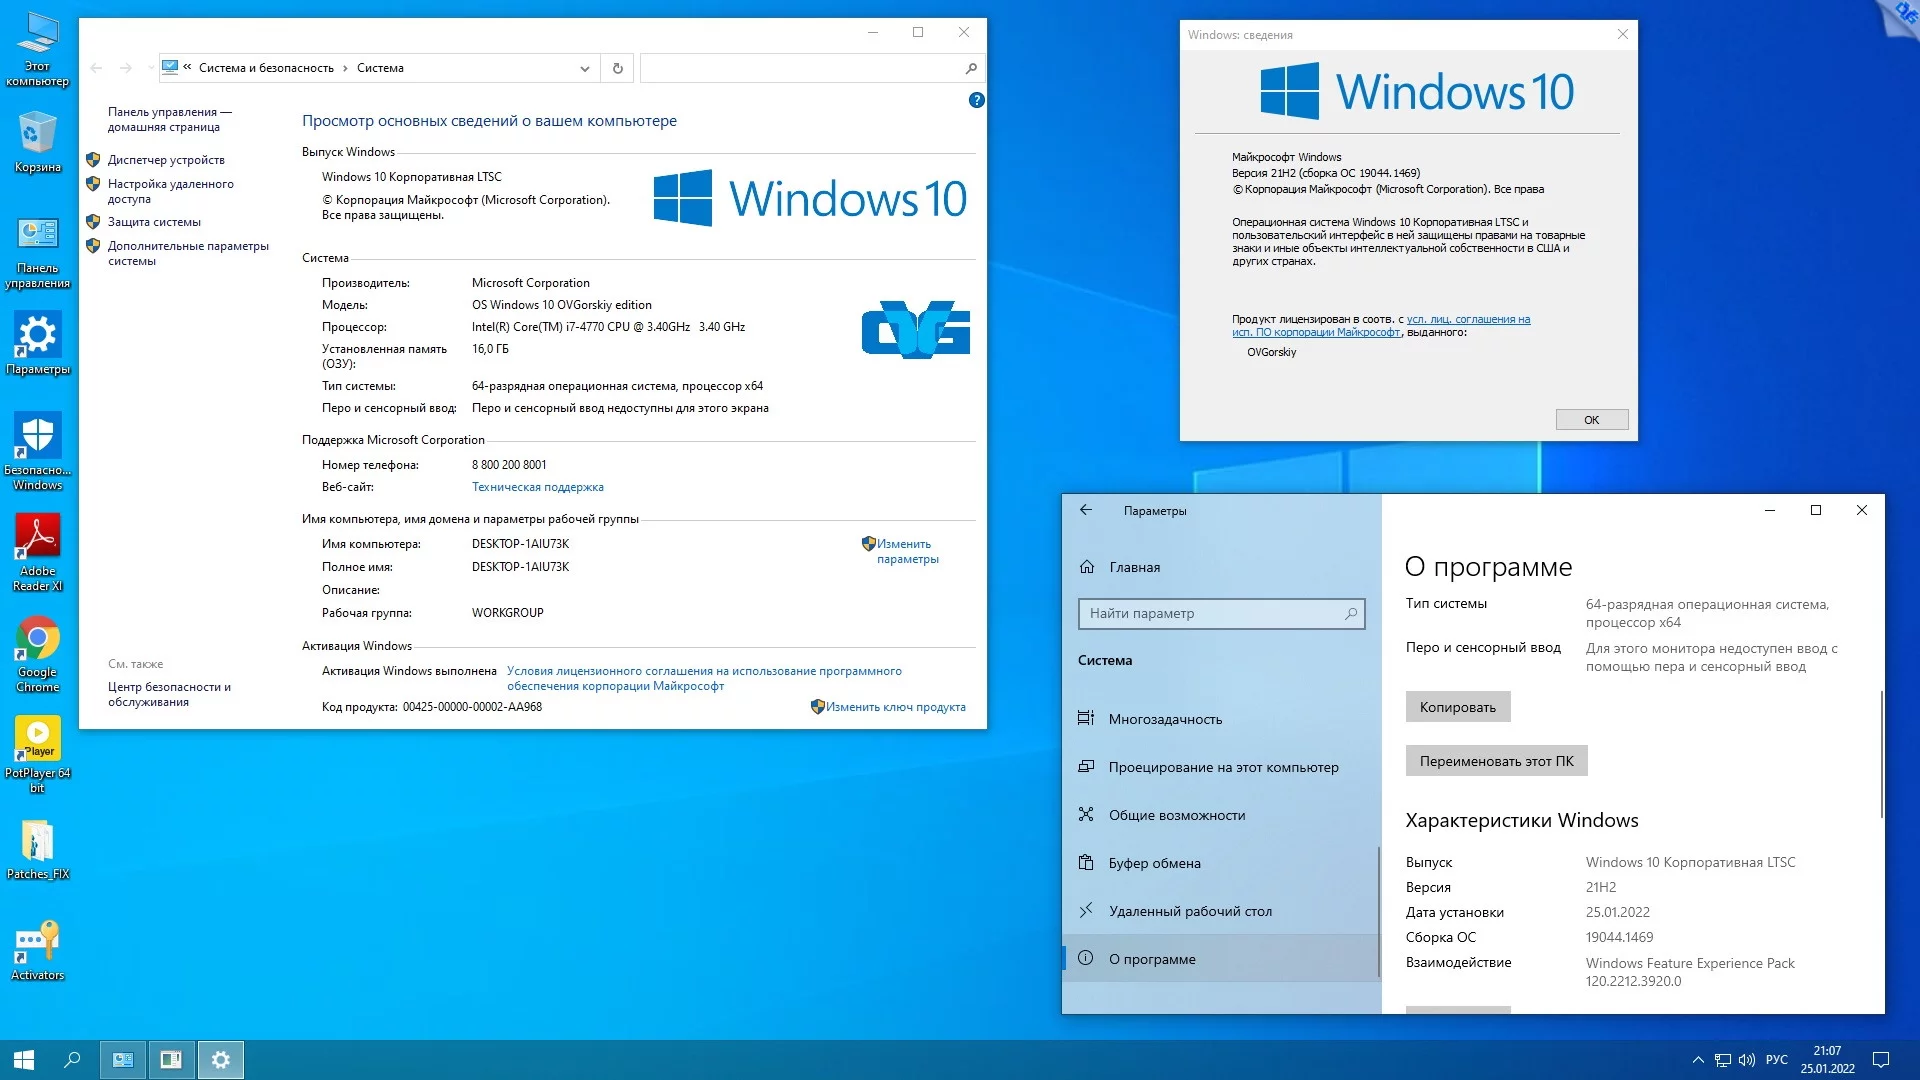Select Многозадачность in Settings sidebar
The width and height of the screenshot is (1920, 1080).
[x=1164, y=719]
